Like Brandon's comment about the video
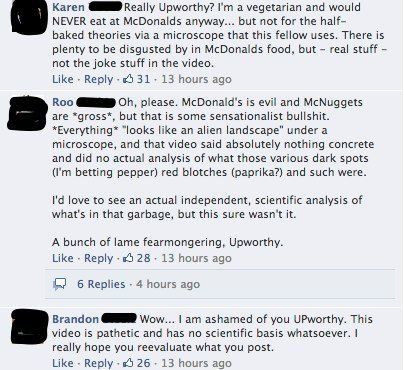The height and width of the screenshot is (370, 404). [63, 363]
